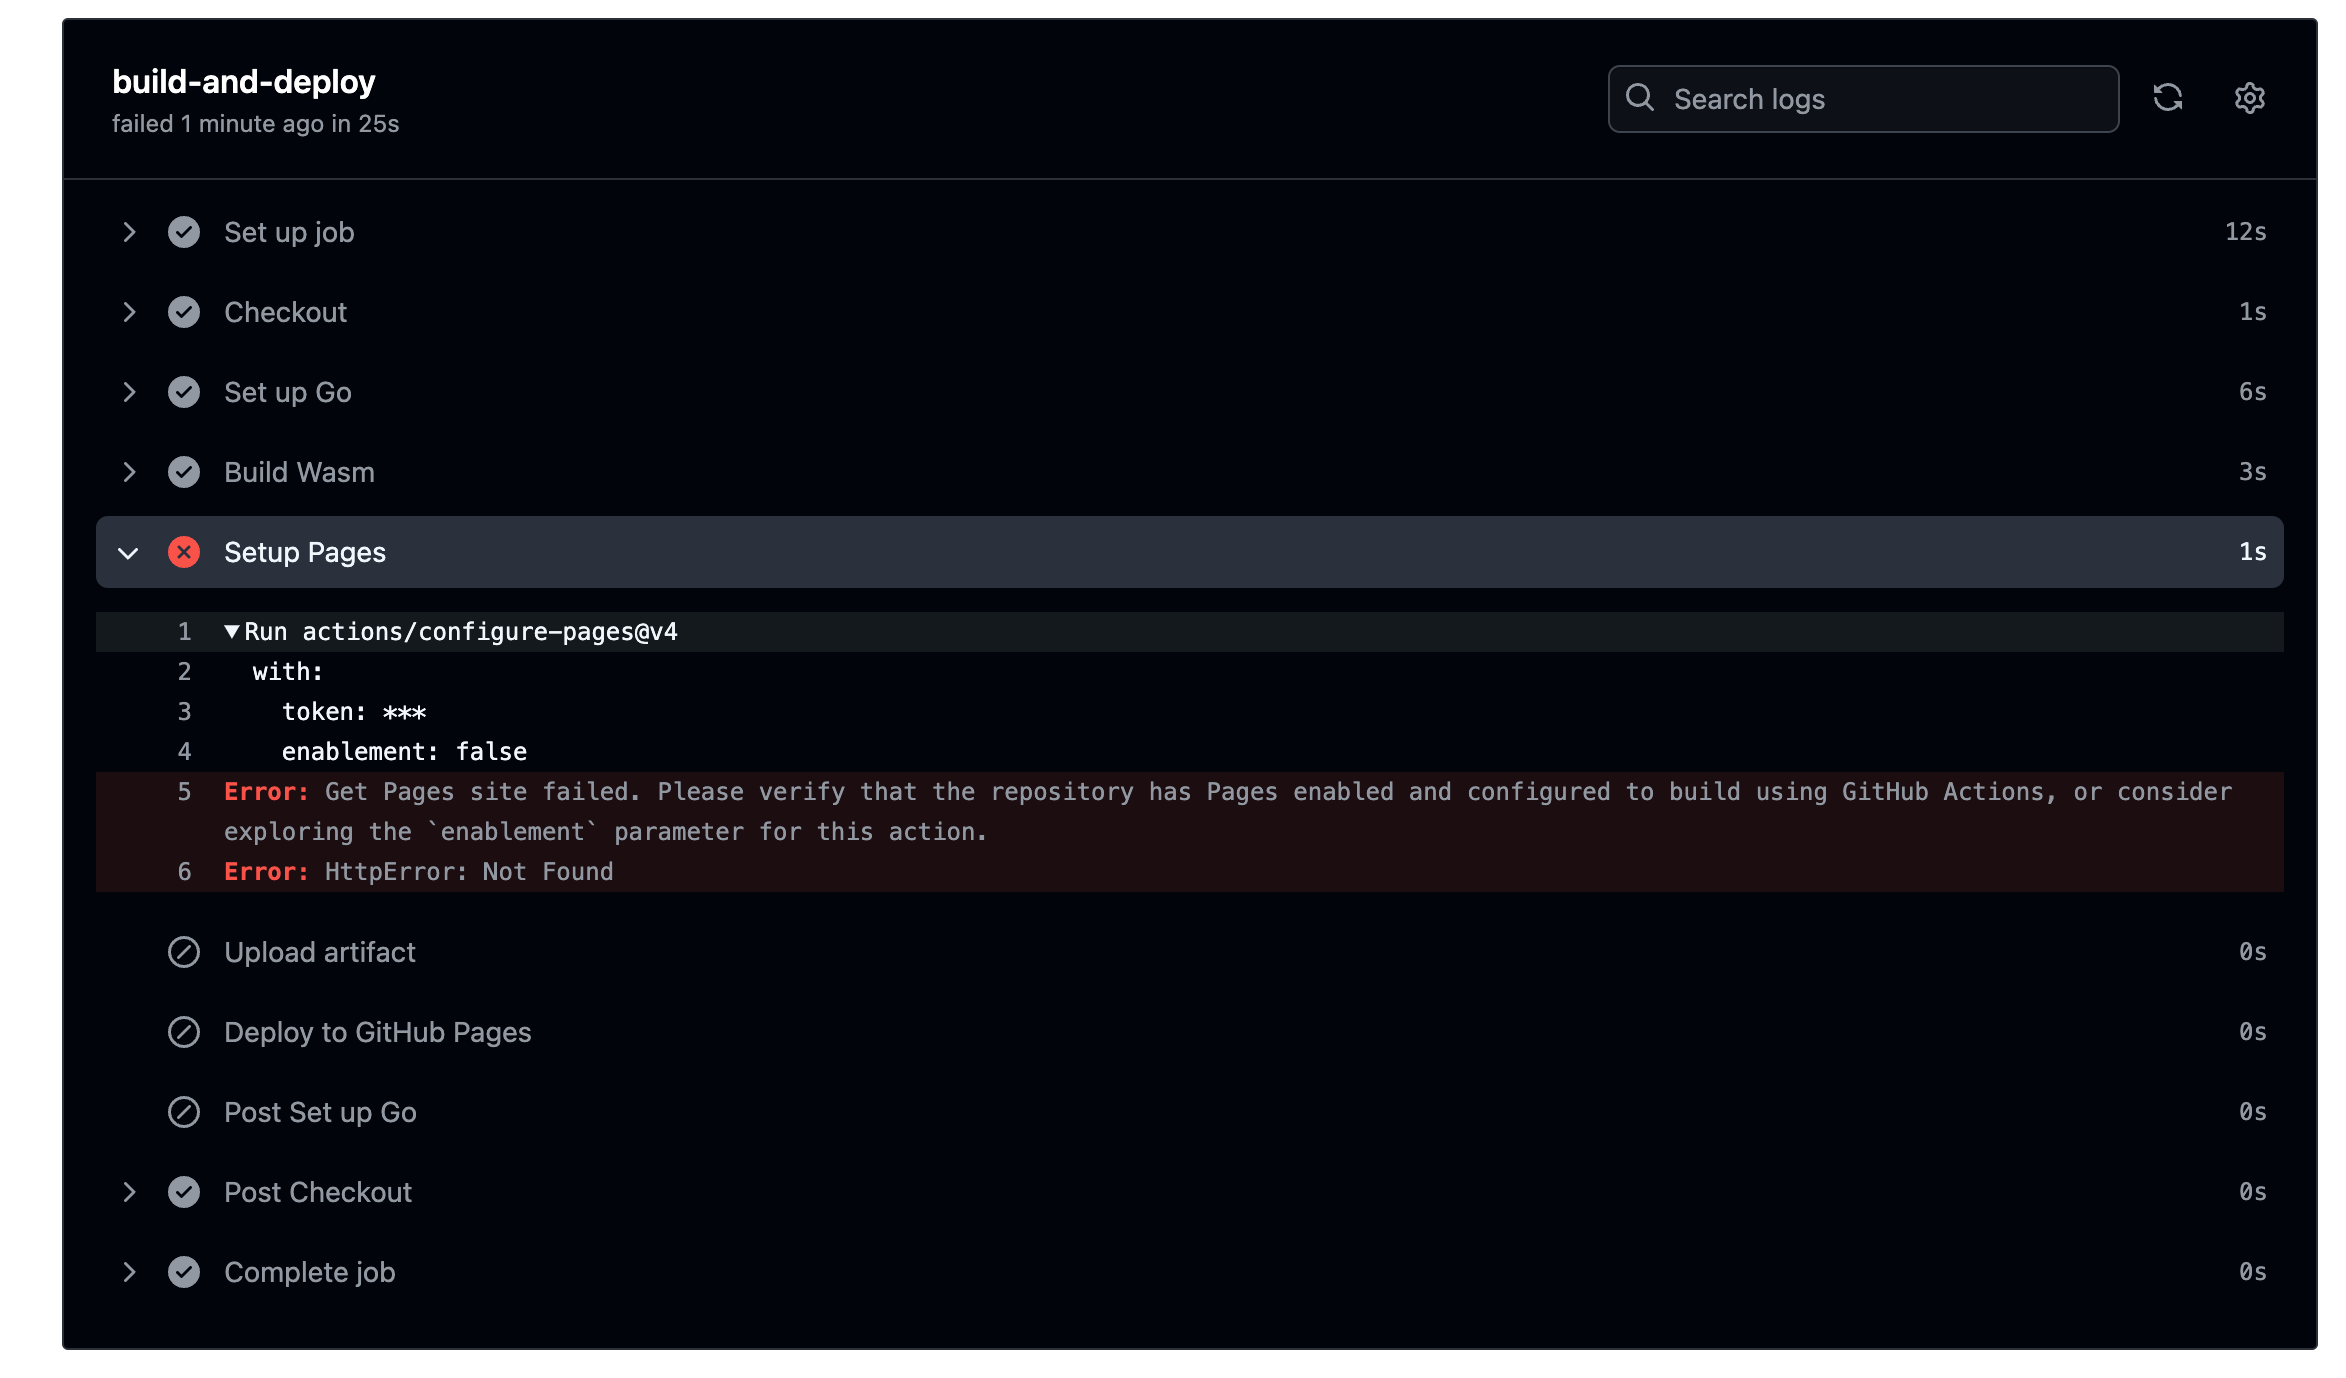This screenshot has width=2346, height=1378.
Task: Click log line number 2
Action: point(185,672)
